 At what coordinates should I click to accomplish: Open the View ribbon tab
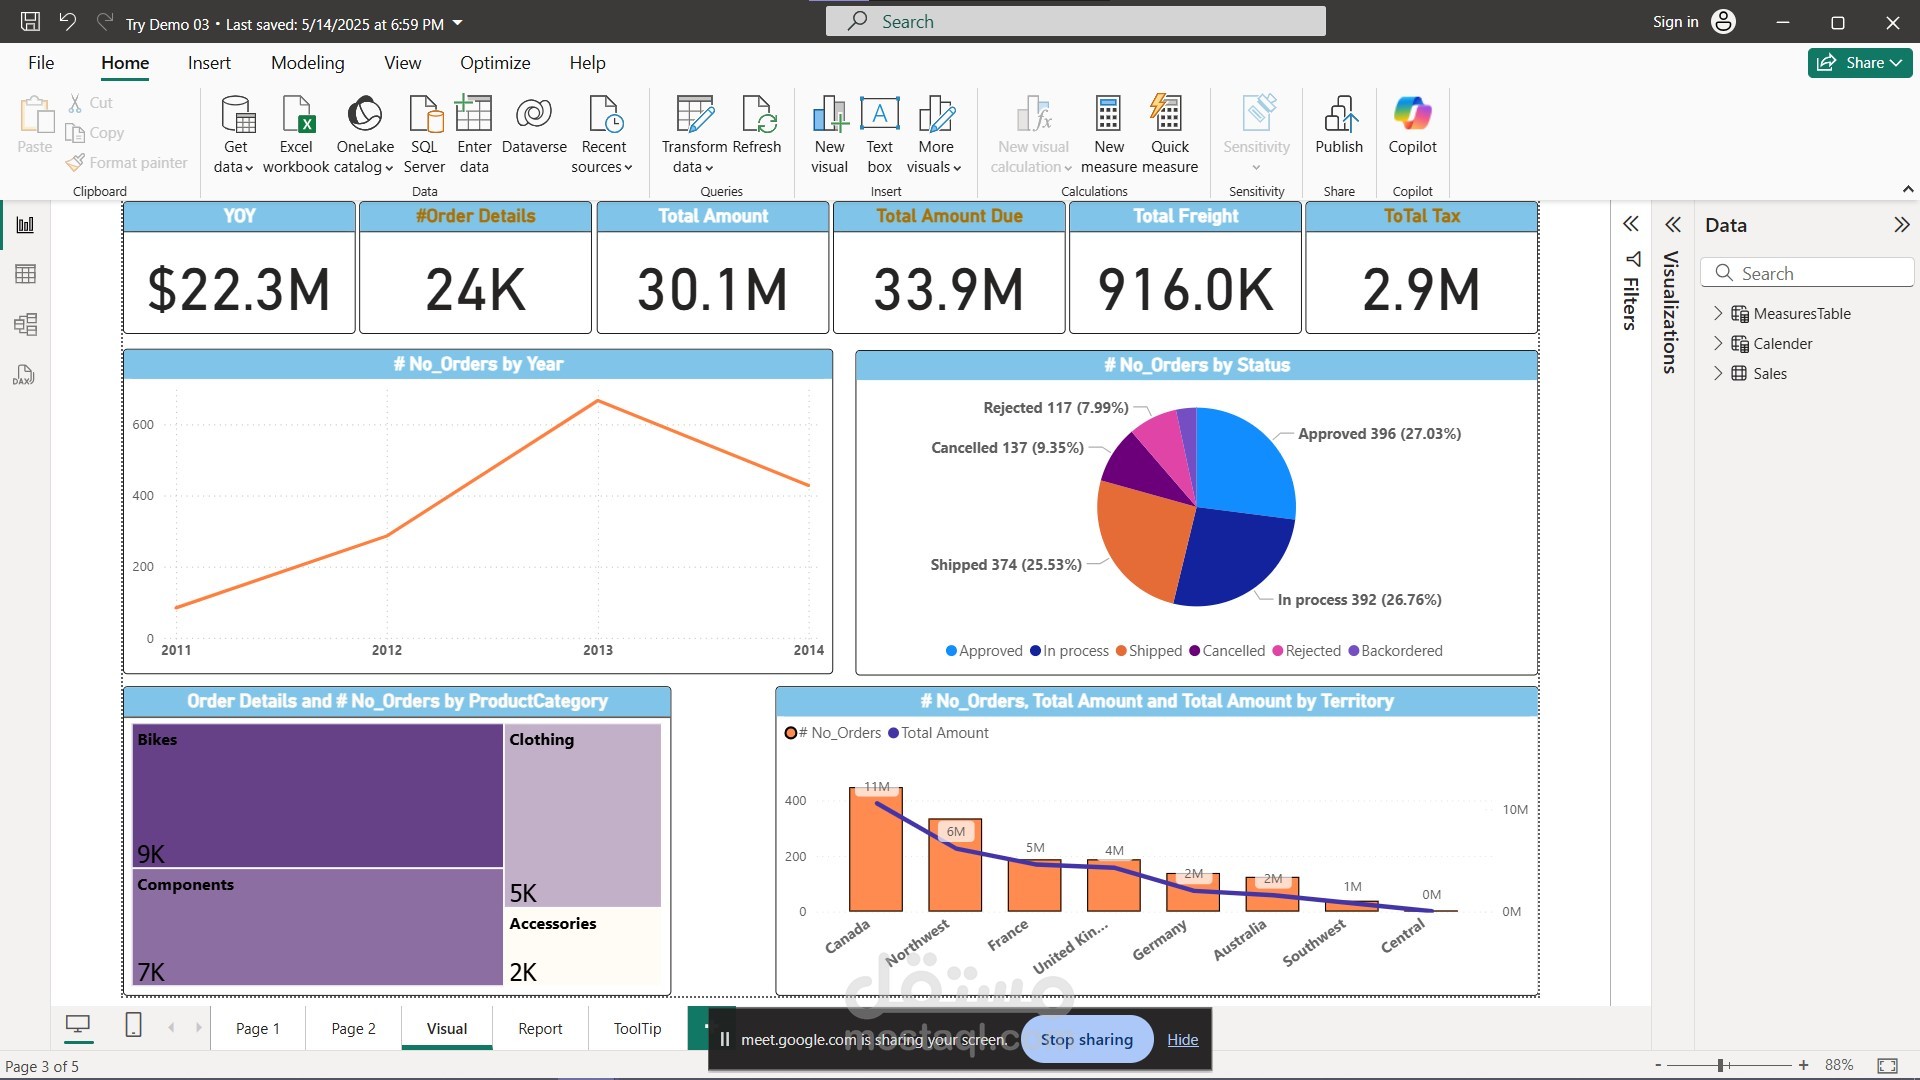click(x=402, y=63)
